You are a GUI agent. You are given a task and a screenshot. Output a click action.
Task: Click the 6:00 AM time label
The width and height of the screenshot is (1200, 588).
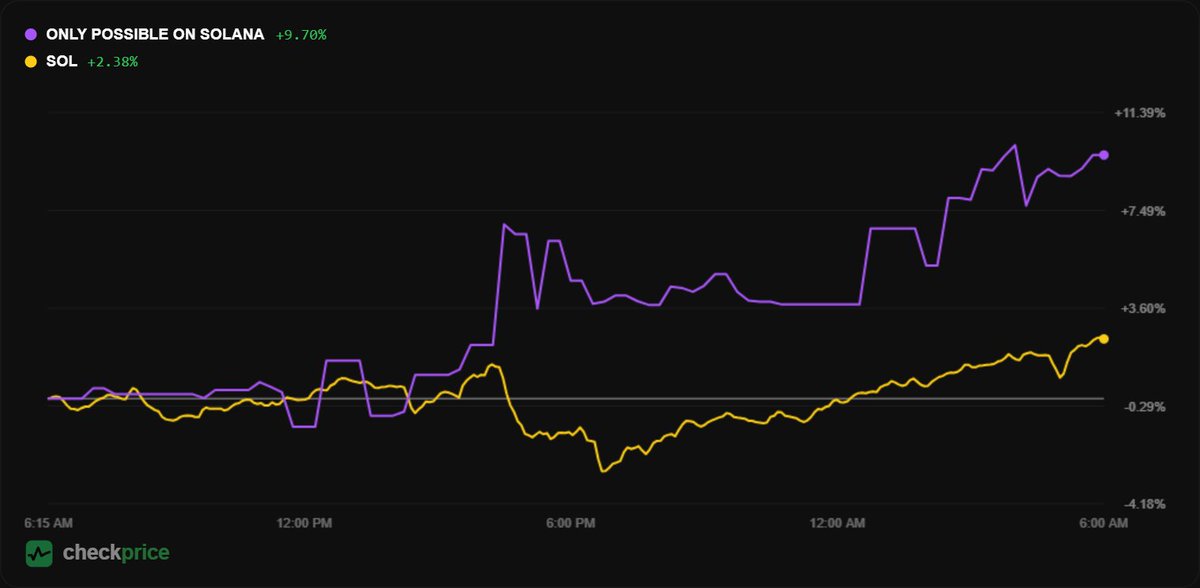1104,523
